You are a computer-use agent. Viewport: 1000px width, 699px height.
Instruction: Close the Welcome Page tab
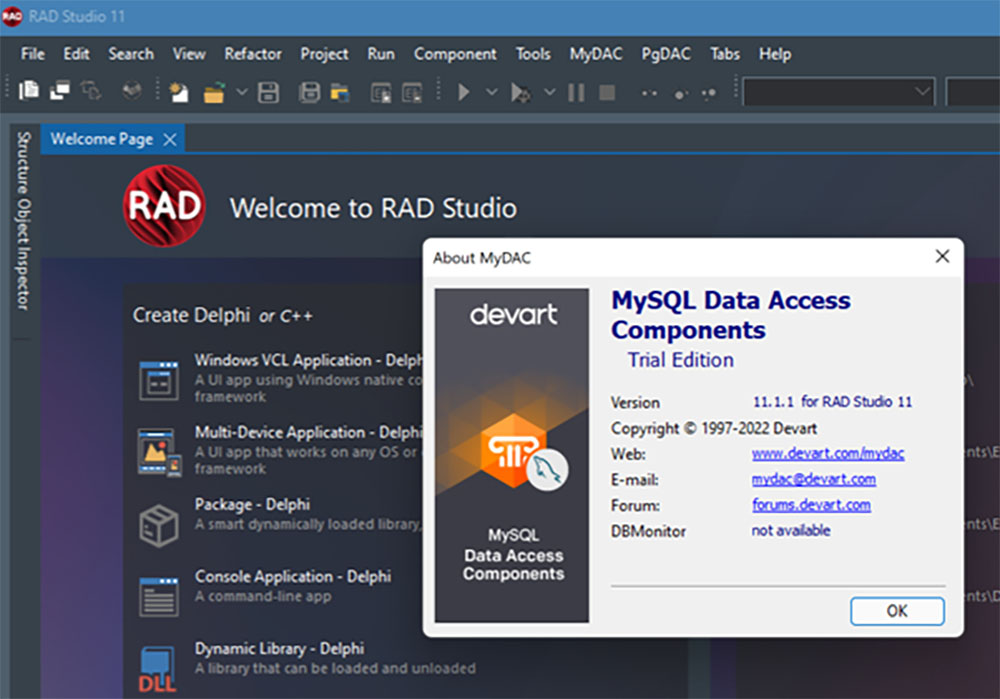point(170,140)
